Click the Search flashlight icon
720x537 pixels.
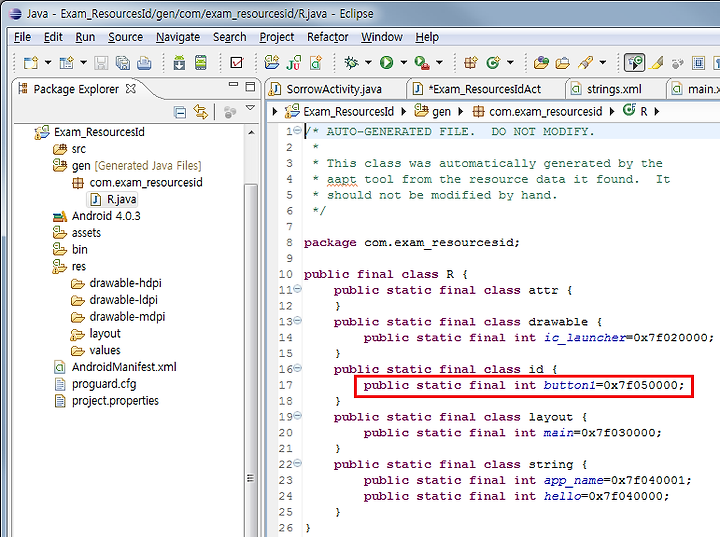click(585, 62)
